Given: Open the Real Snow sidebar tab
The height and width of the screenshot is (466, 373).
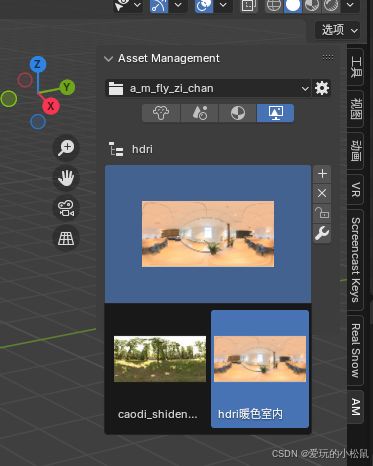Looking at the screenshot, I should (356, 350).
